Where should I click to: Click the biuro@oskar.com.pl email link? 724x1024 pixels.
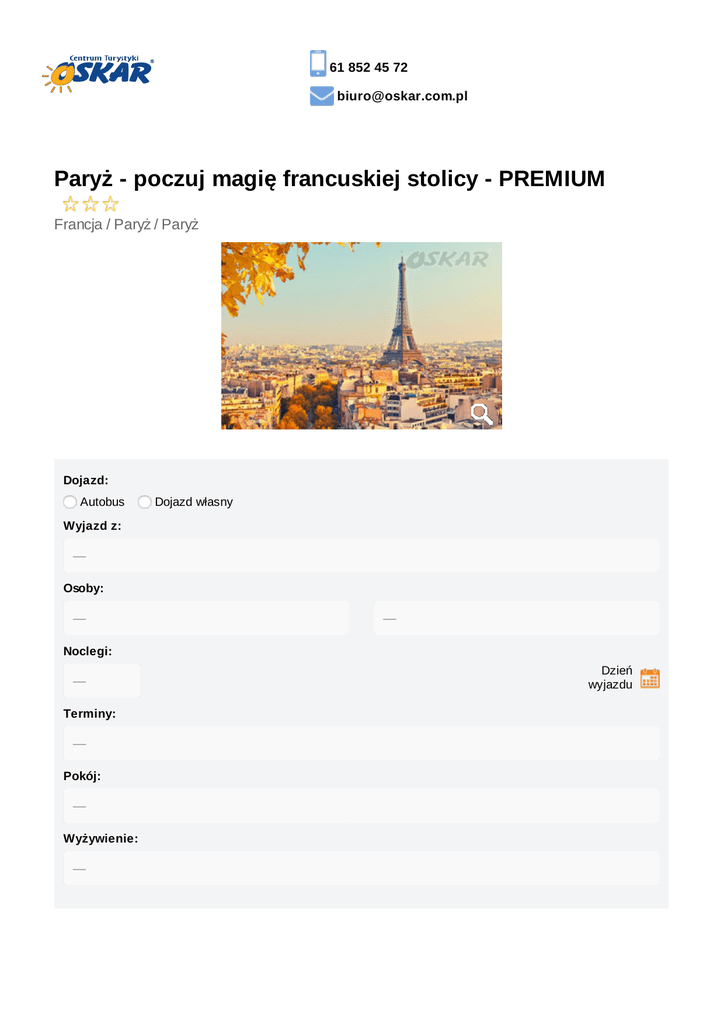coord(402,96)
